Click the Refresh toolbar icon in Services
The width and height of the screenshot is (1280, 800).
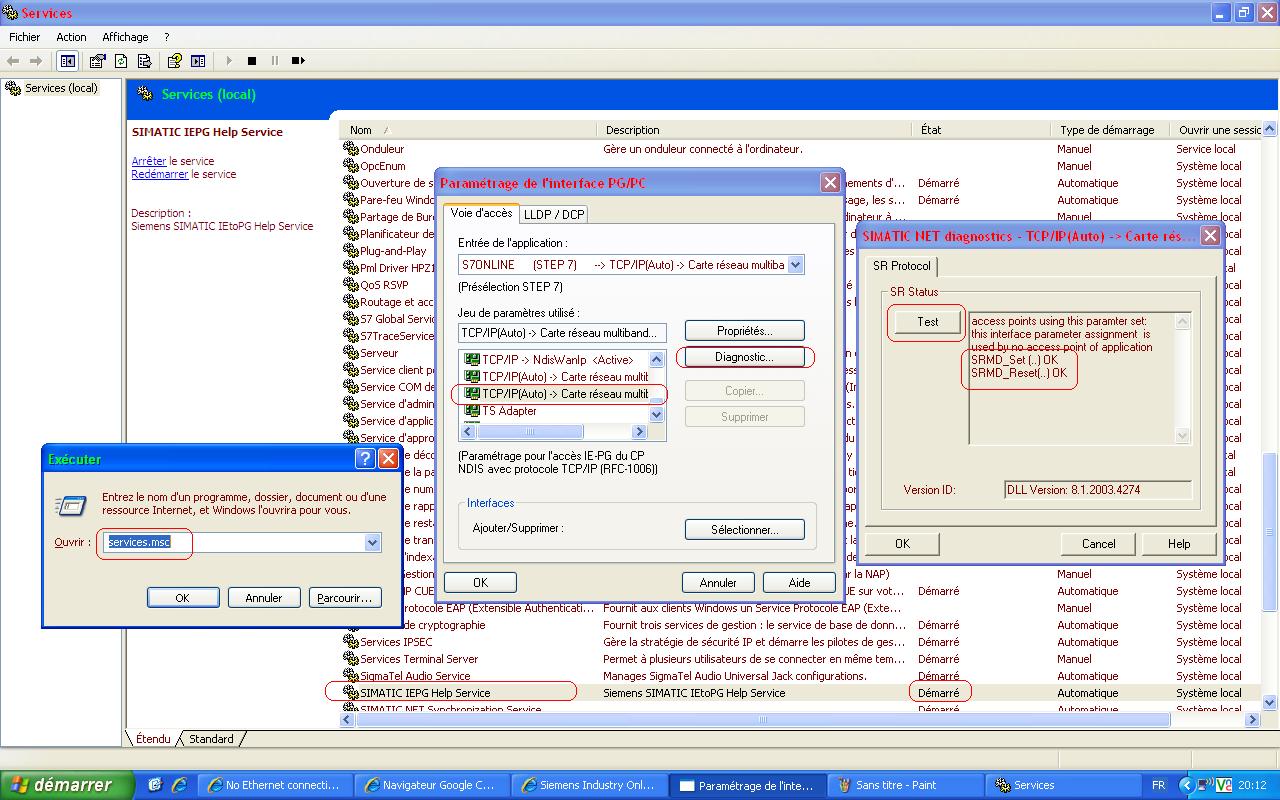121,61
